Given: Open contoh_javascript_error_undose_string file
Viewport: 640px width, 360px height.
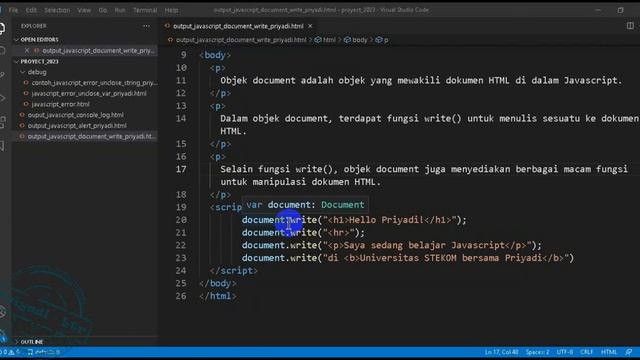Looking at the screenshot, I should pos(94,83).
